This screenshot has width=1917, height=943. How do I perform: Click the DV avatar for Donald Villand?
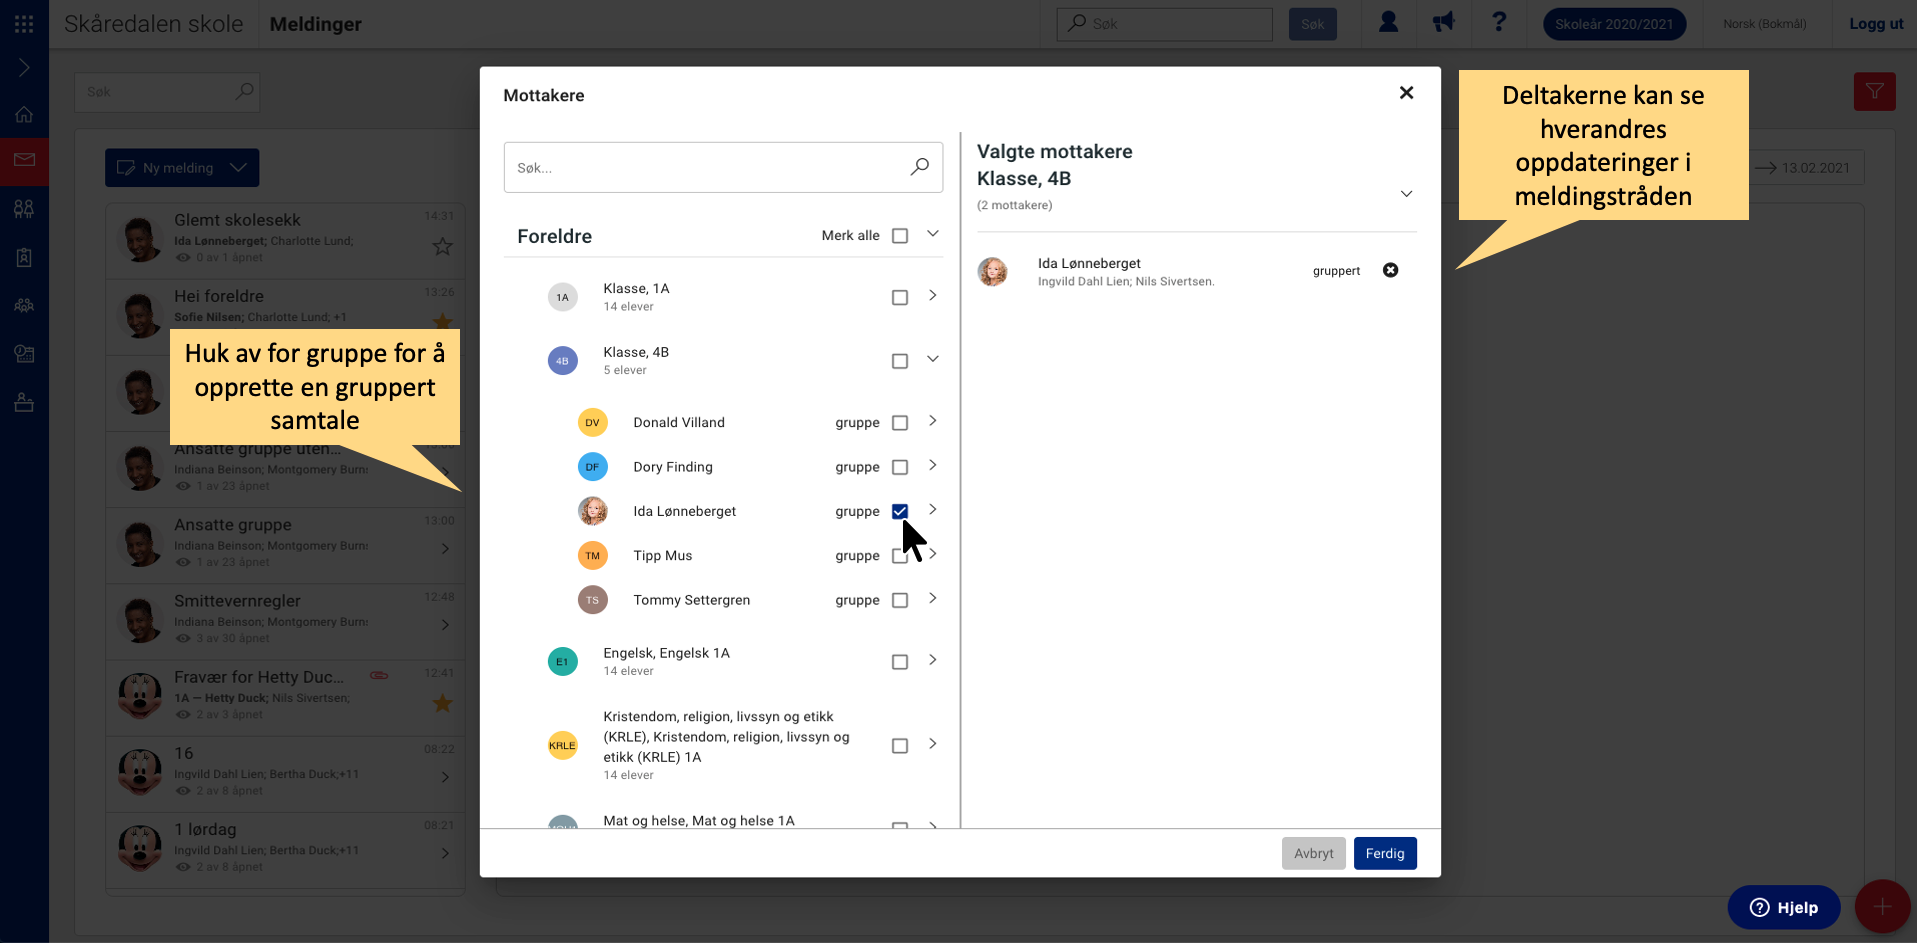(x=593, y=422)
